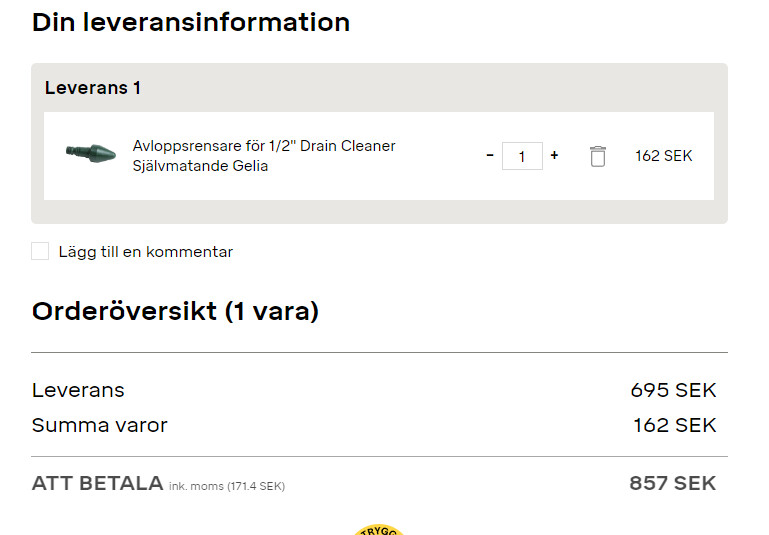Click the Summa varor amount 162 SEK

click(x=674, y=425)
